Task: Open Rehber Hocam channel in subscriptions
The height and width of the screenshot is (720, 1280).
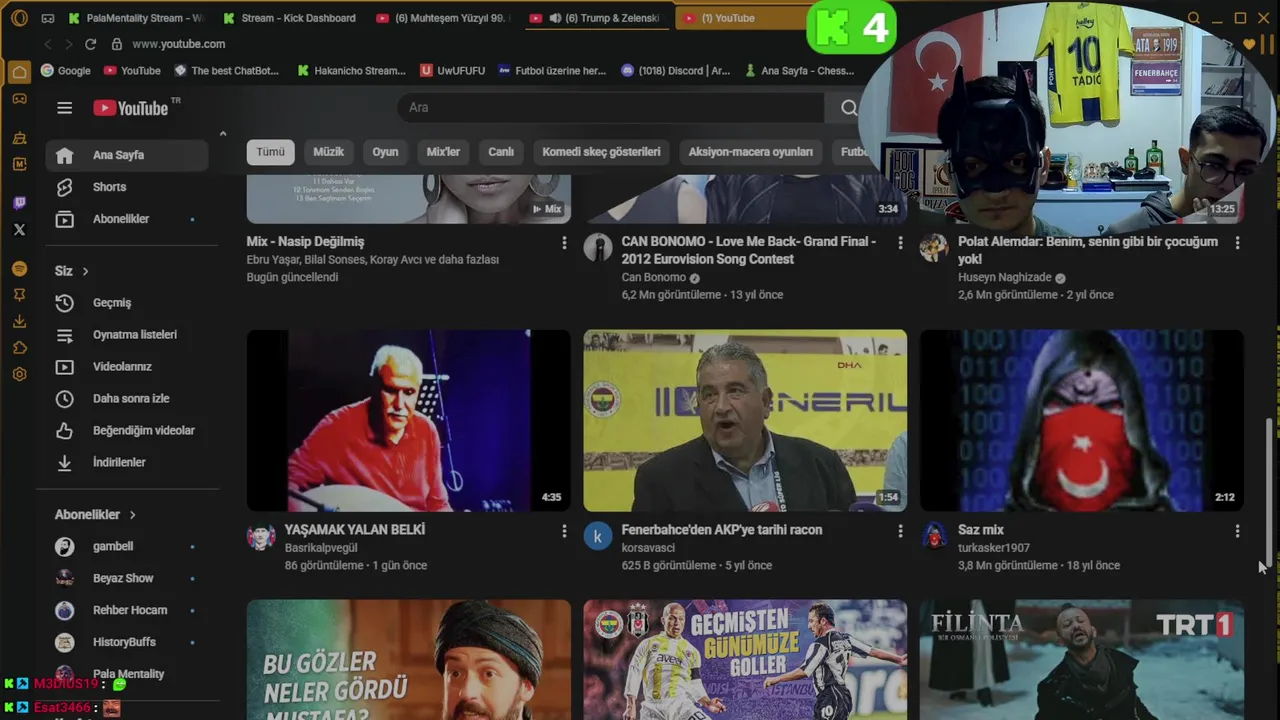Action: click(x=127, y=611)
